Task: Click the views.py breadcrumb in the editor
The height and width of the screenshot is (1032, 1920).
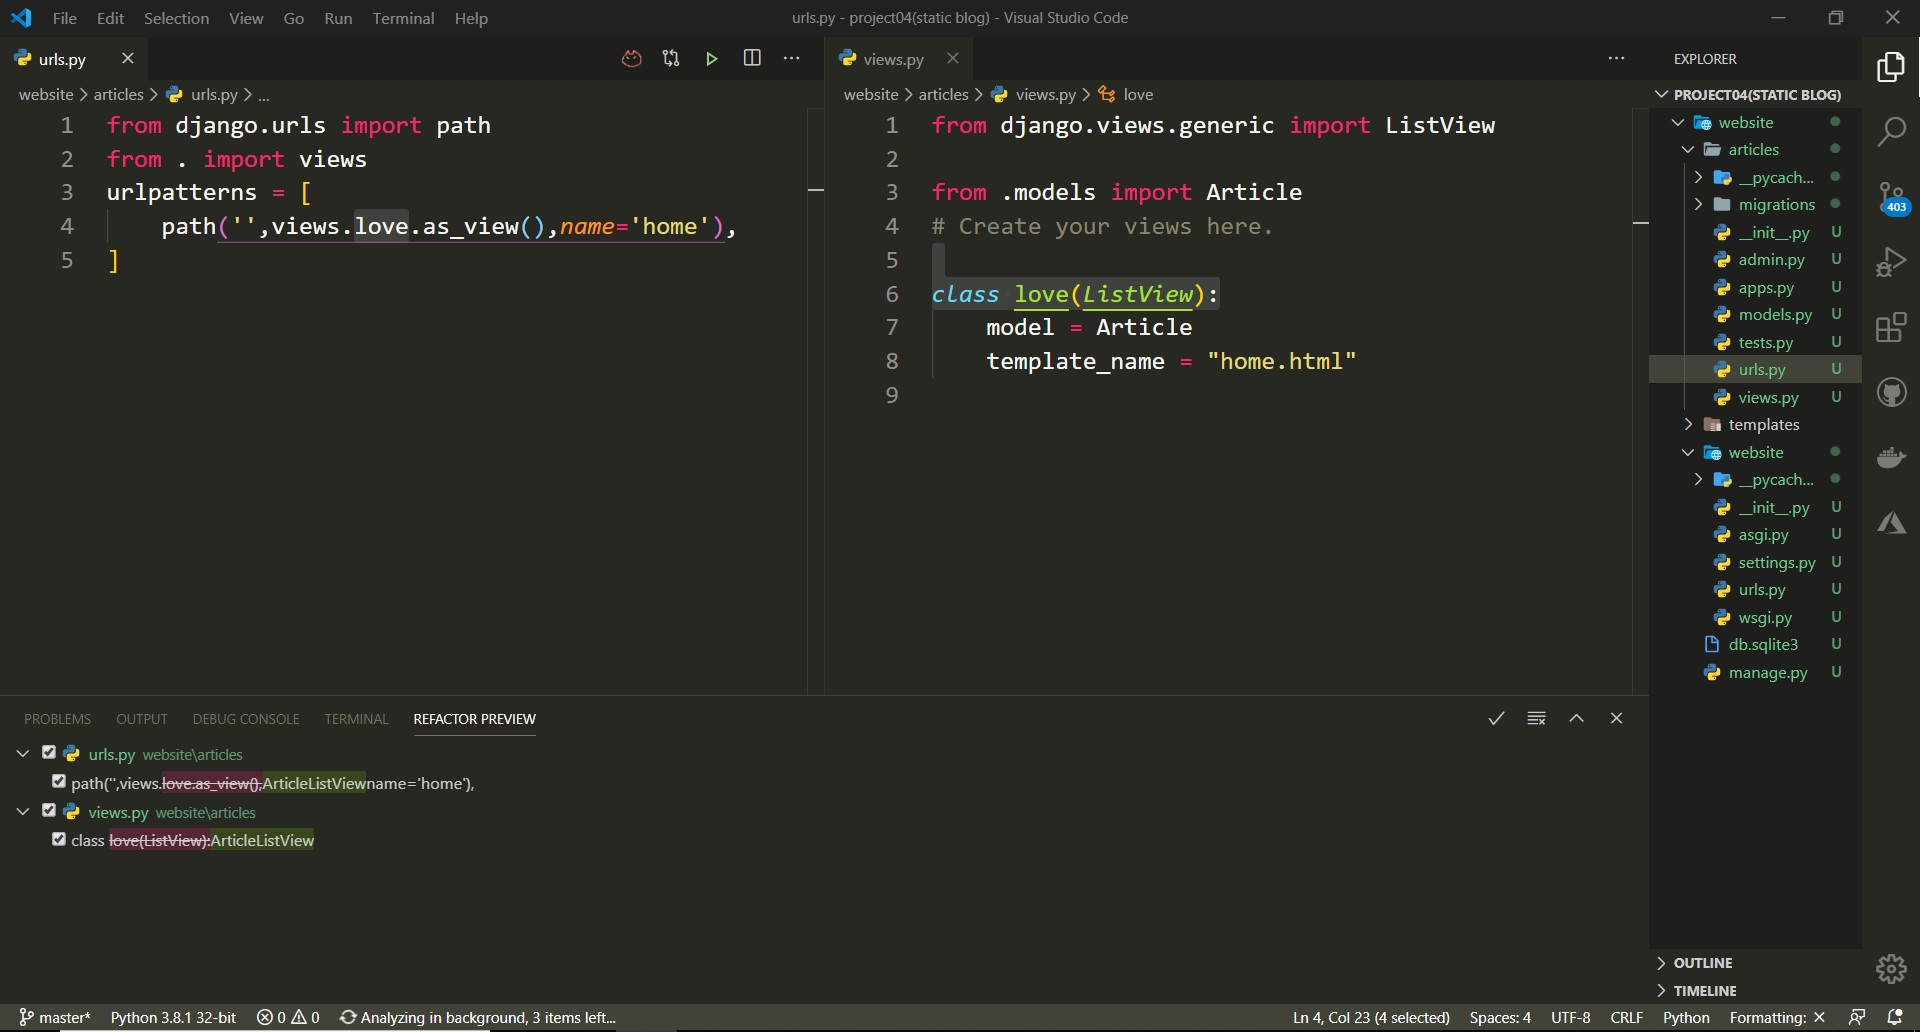Action: tap(1045, 94)
